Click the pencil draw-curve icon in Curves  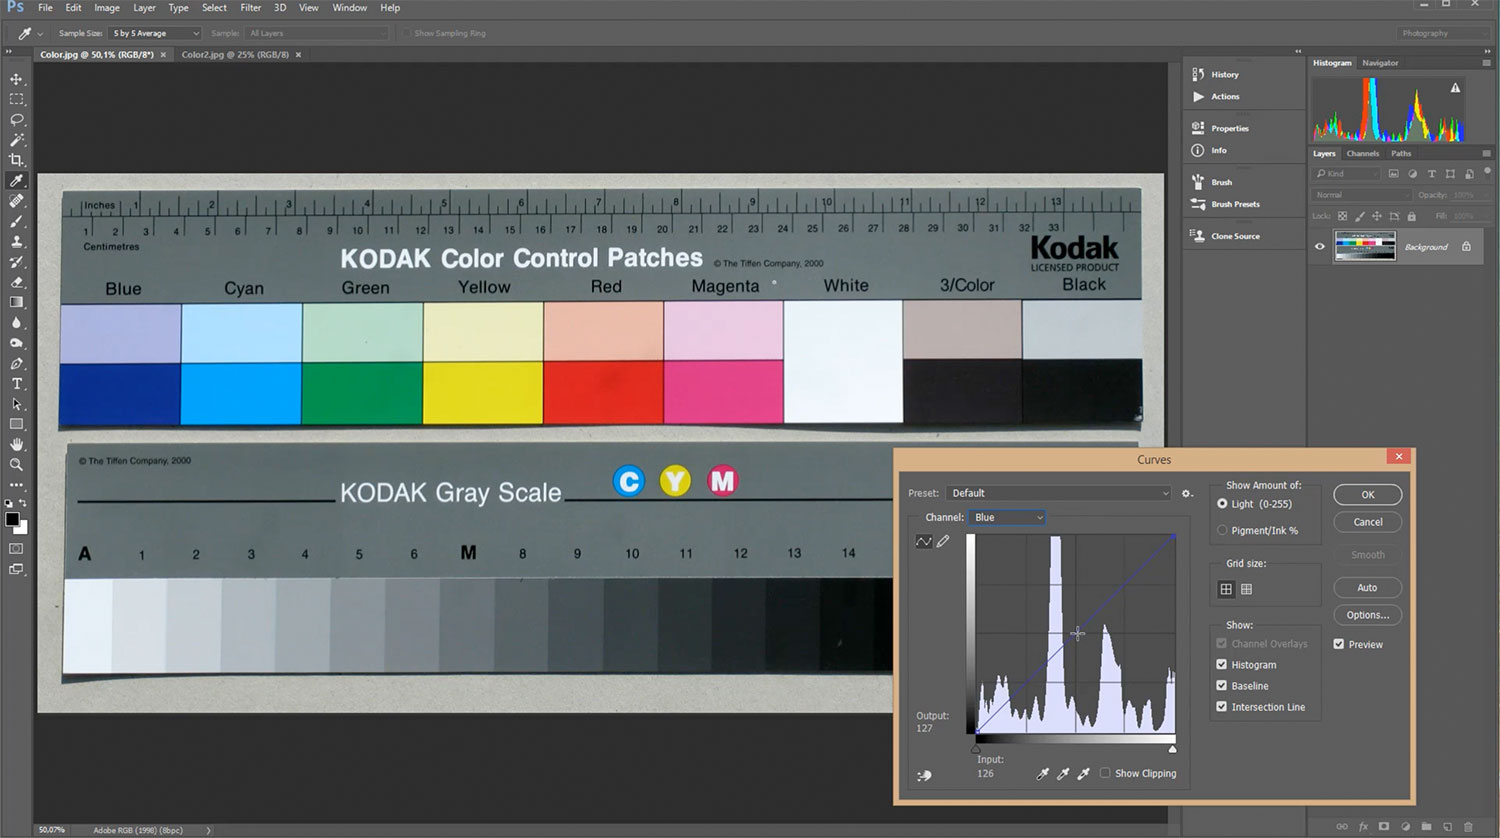point(943,541)
